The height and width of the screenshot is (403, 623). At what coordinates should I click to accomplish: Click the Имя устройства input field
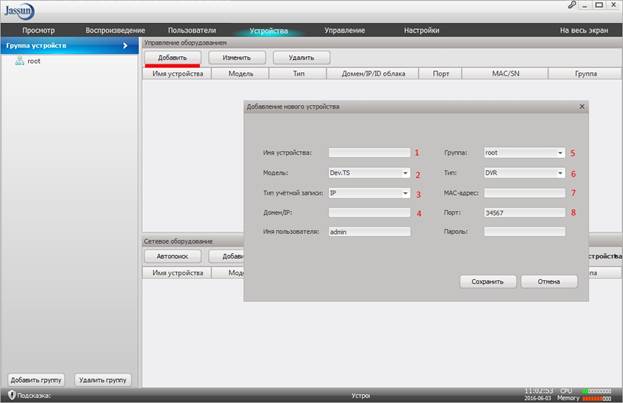click(369, 153)
